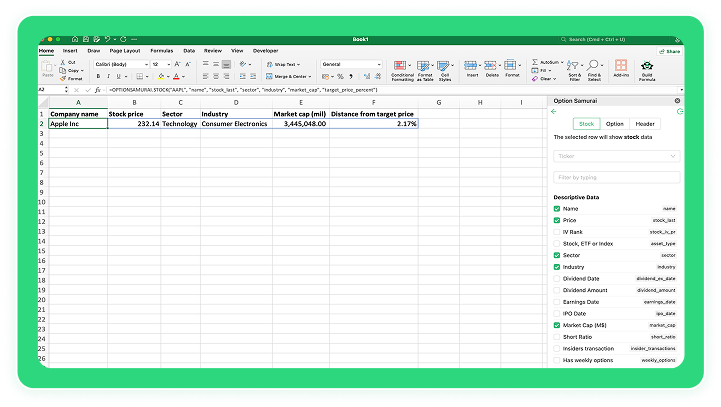Click the Find & Select magnifier icon
The image size is (721, 407).
tap(595, 68)
